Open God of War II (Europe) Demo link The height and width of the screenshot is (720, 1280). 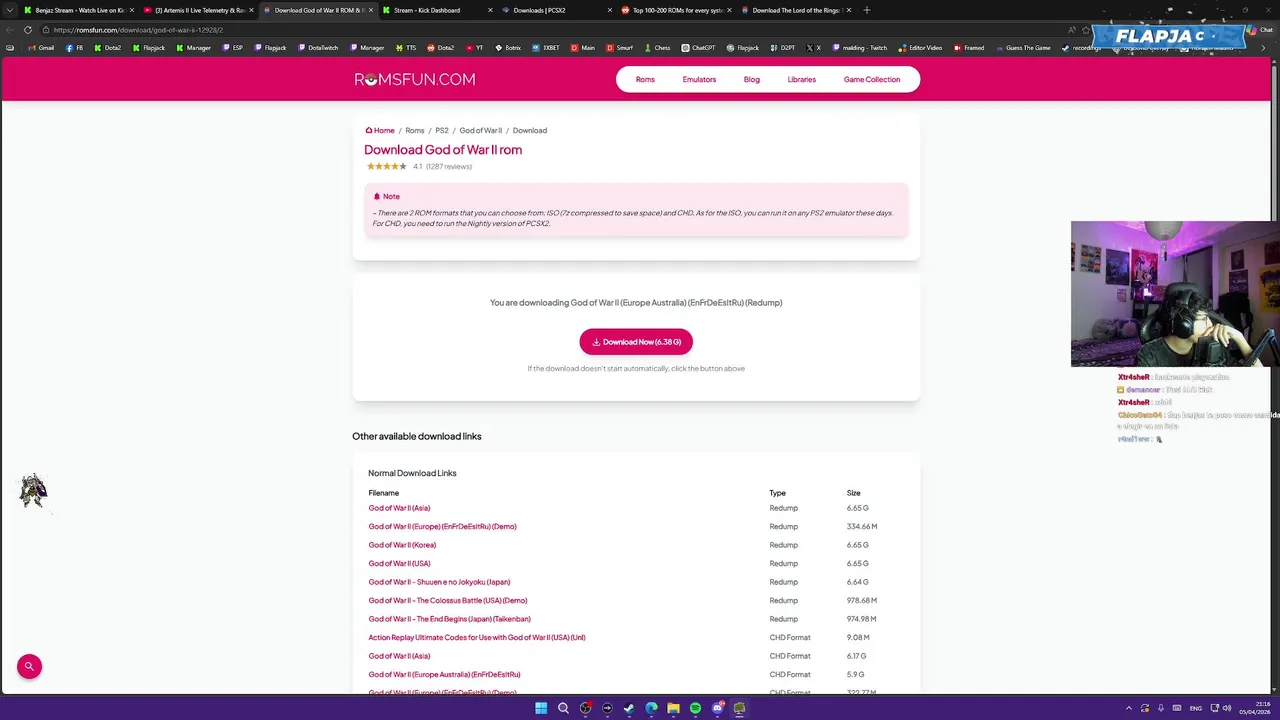(442, 526)
